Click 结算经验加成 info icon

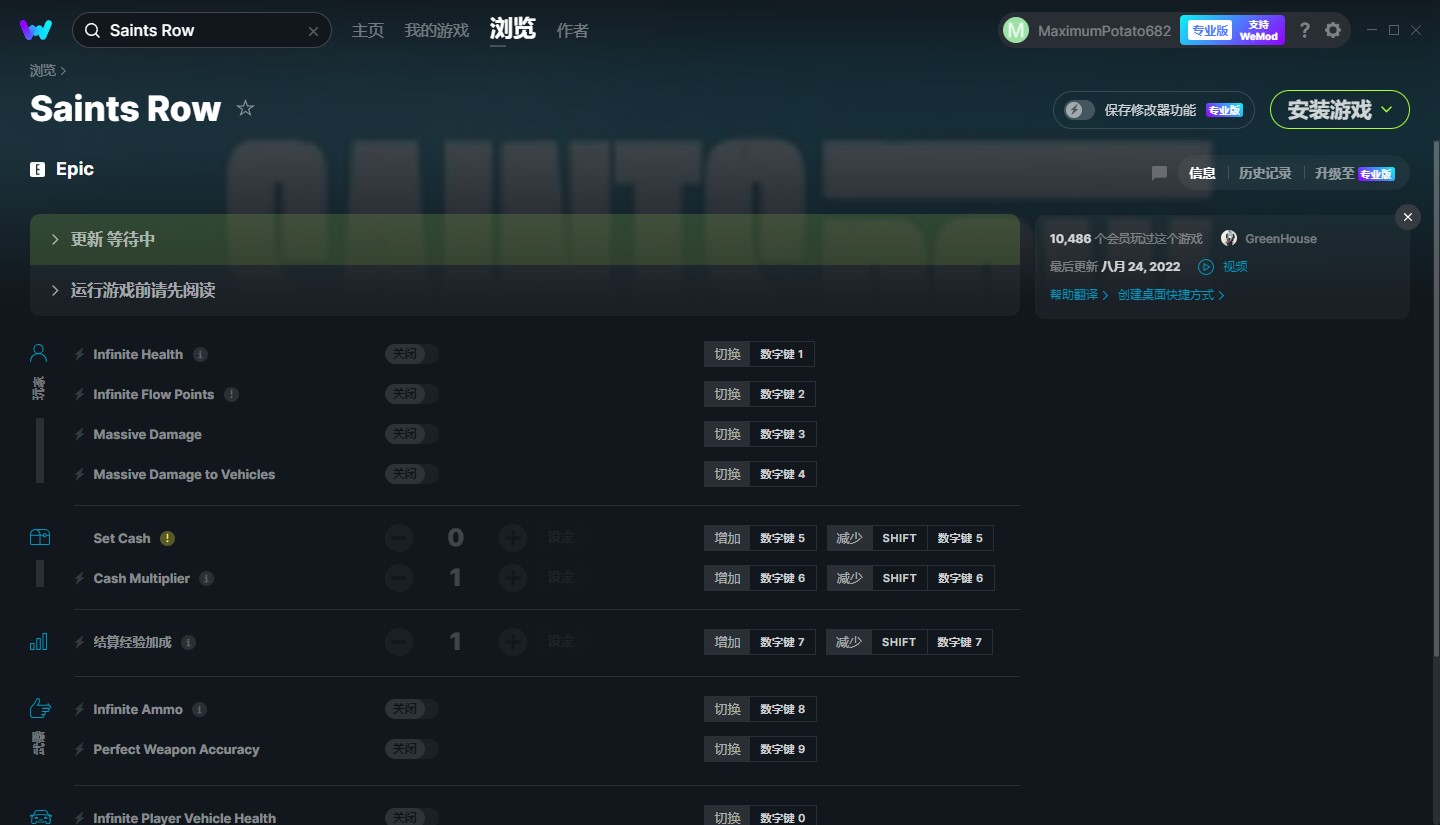click(188, 642)
